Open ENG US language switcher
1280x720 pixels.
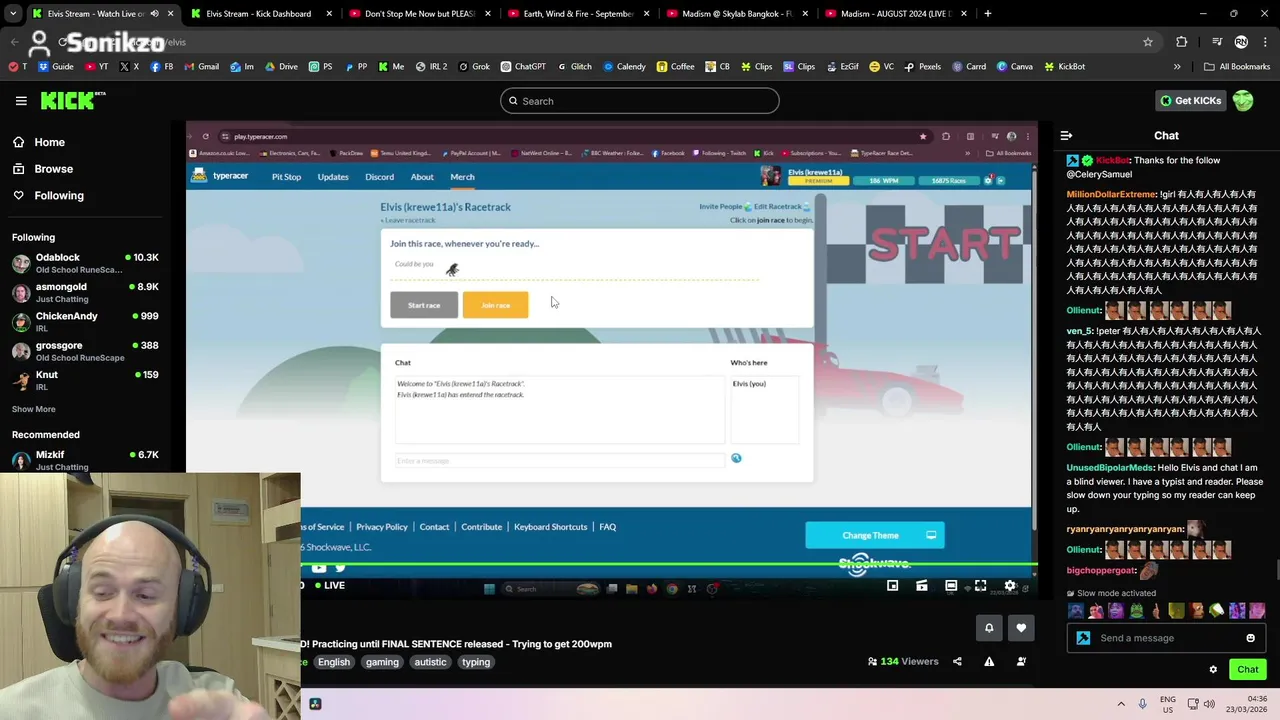tap(1168, 704)
